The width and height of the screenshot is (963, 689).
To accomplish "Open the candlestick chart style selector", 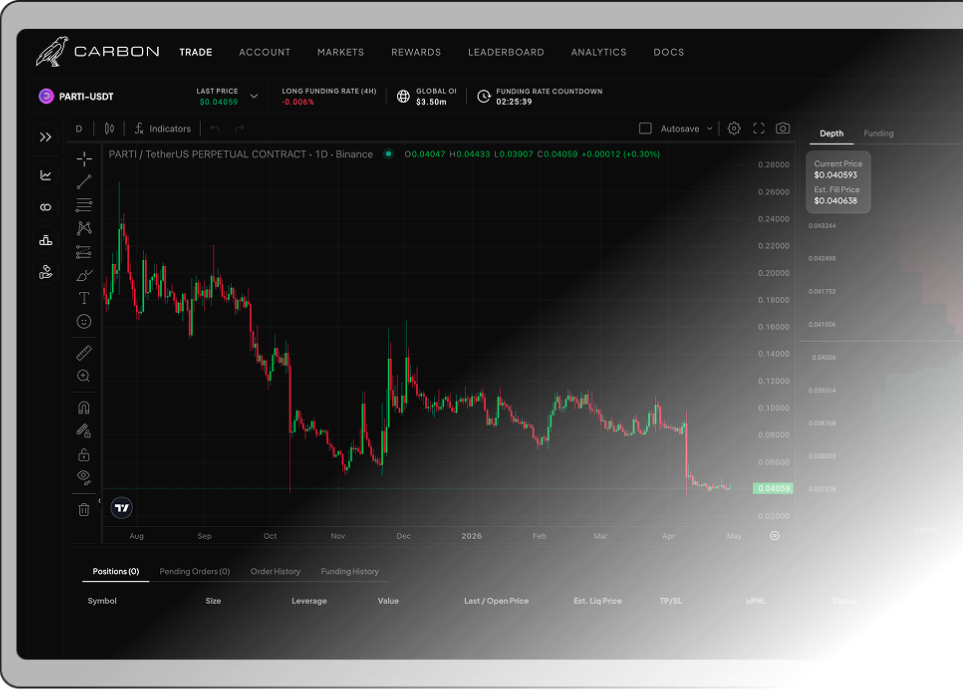I will (109, 128).
